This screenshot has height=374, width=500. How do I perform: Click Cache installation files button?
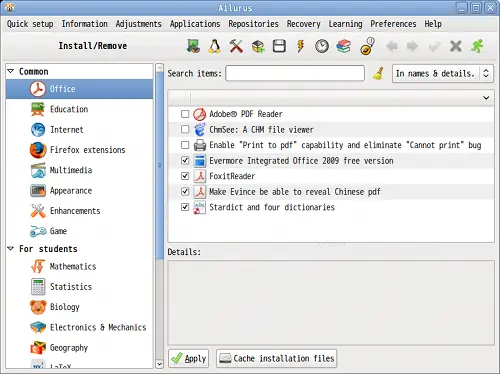pos(277,358)
